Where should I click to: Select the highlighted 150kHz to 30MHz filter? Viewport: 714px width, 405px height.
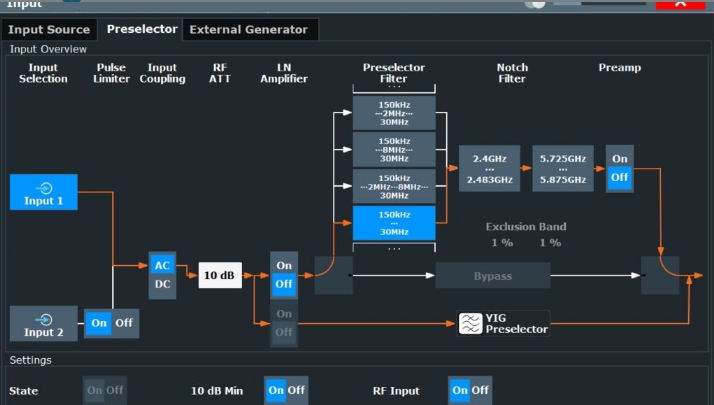[394, 223]
